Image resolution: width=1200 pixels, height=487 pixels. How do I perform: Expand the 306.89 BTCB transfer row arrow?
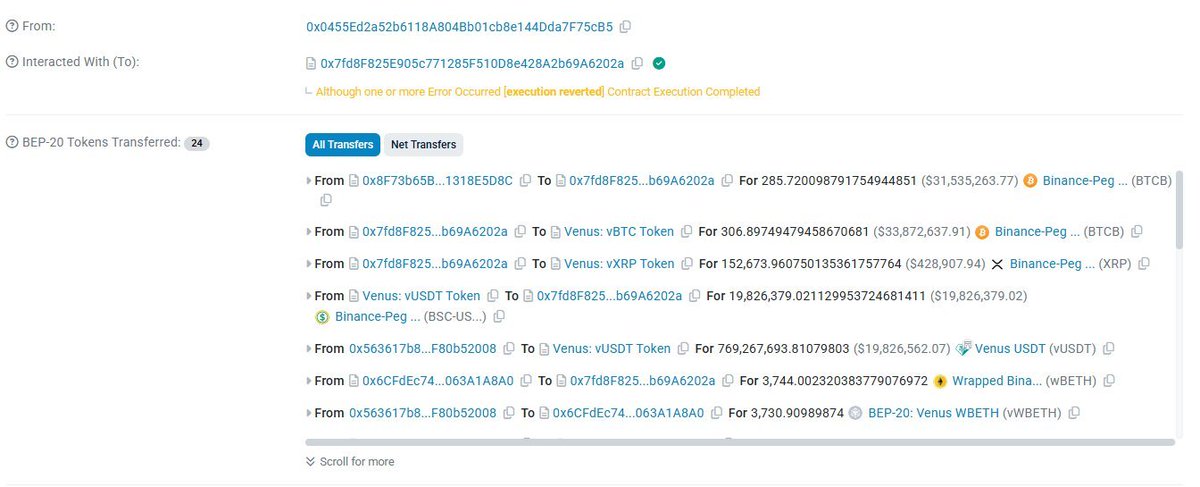[x=309, y=232]
